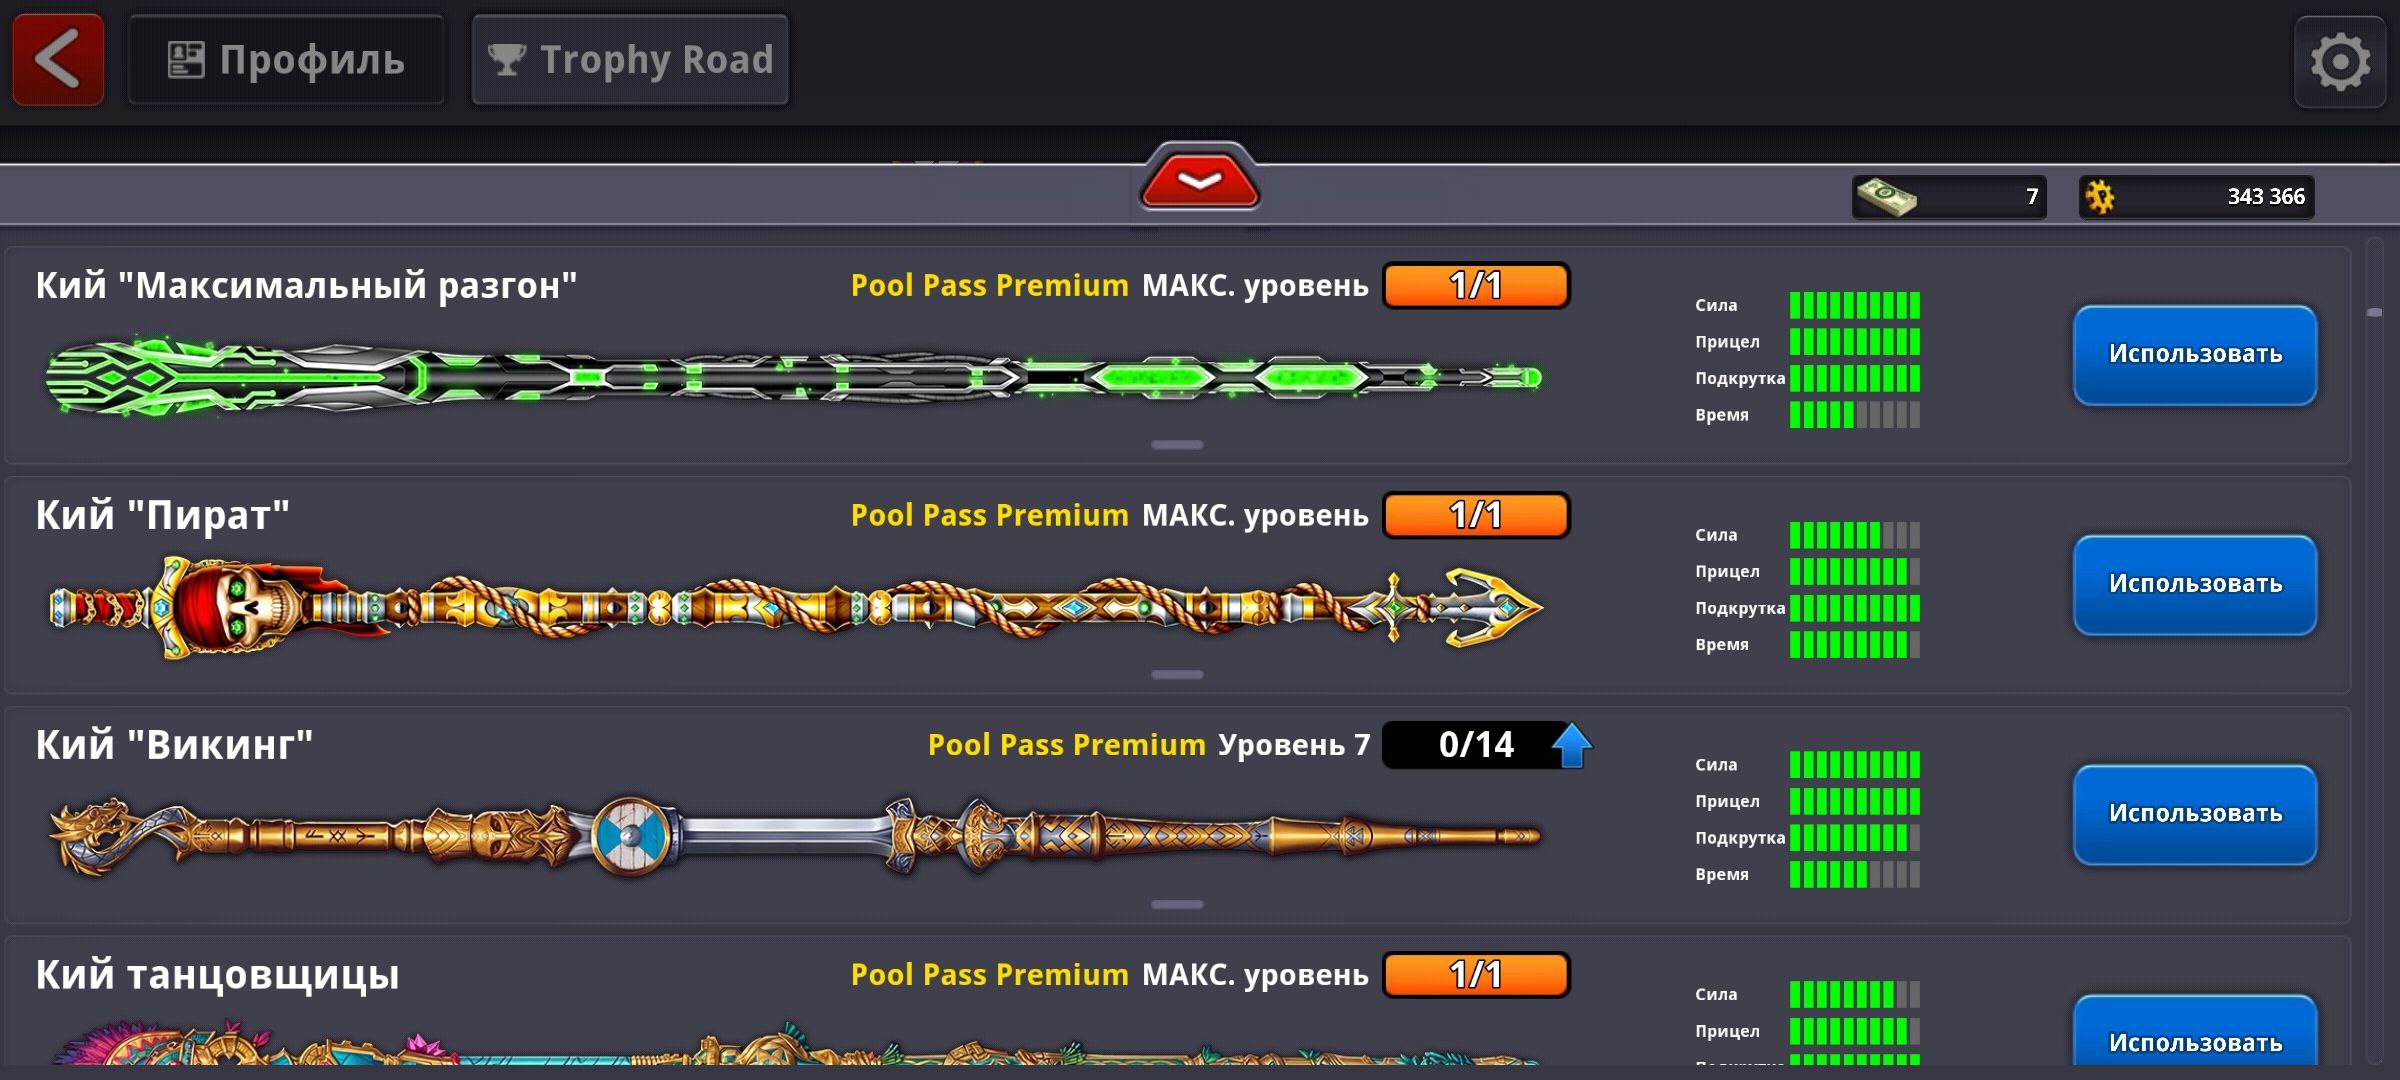Select the green "Максимальный разгон" cue image

[x=795, y=378]
